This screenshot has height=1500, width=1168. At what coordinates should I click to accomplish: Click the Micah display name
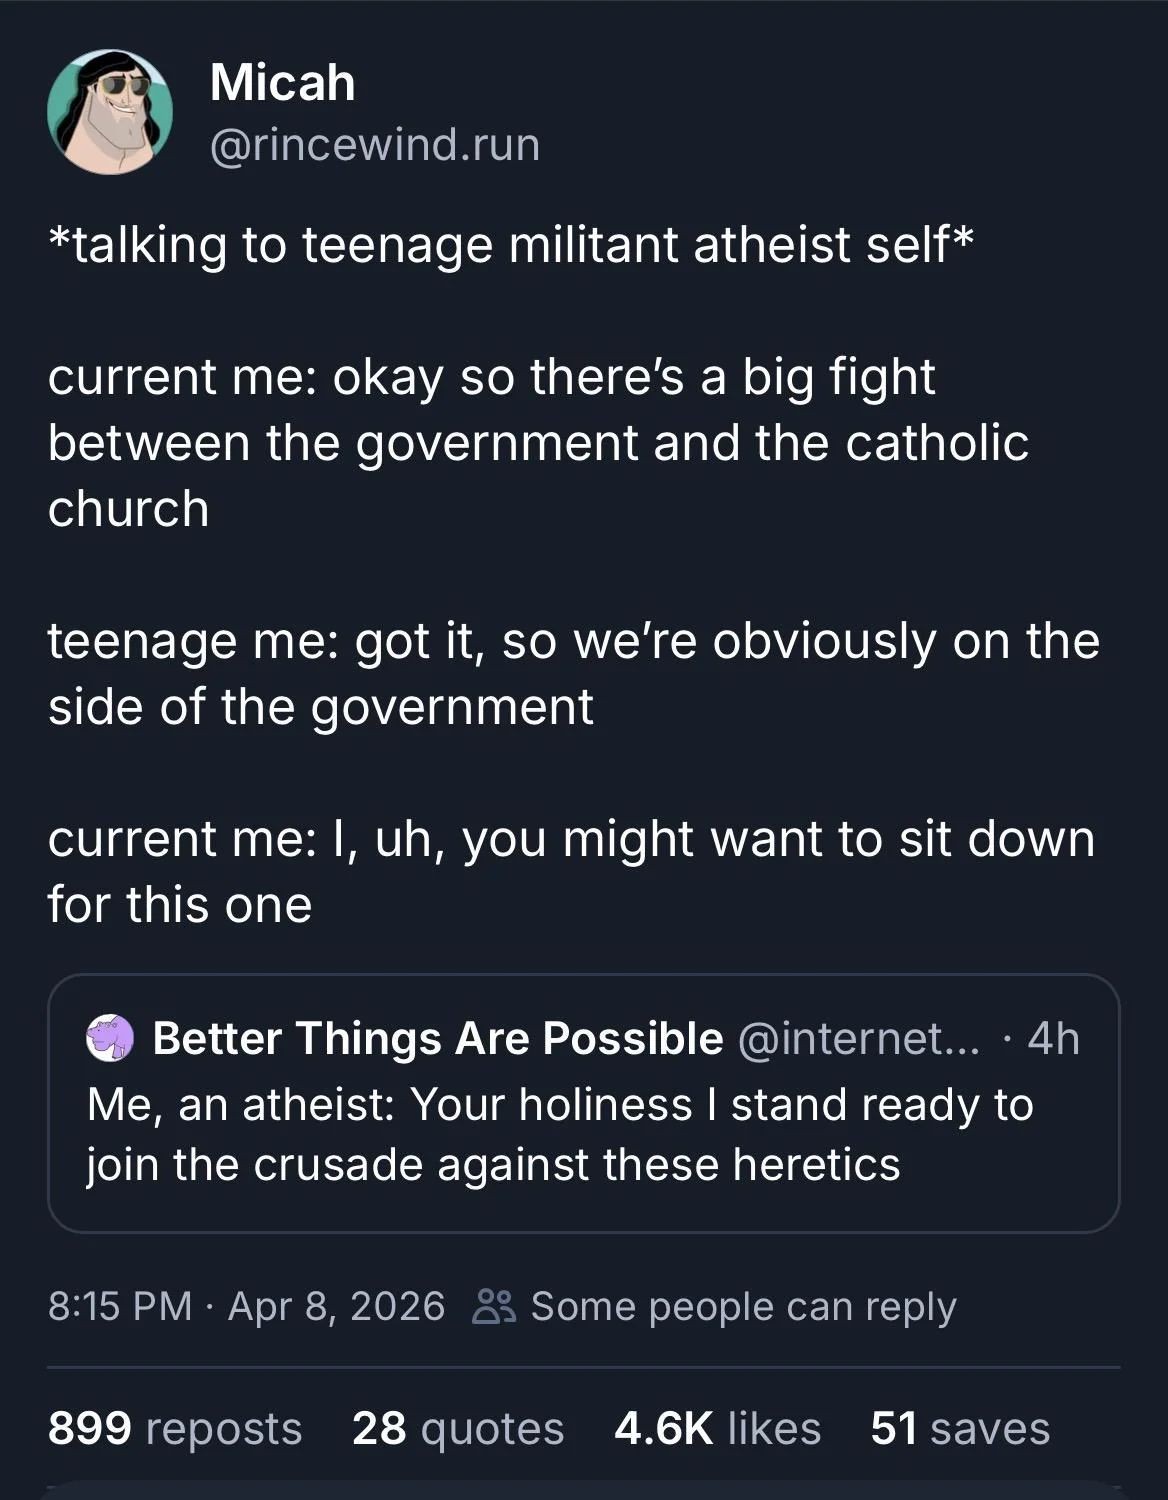[282, 82]
